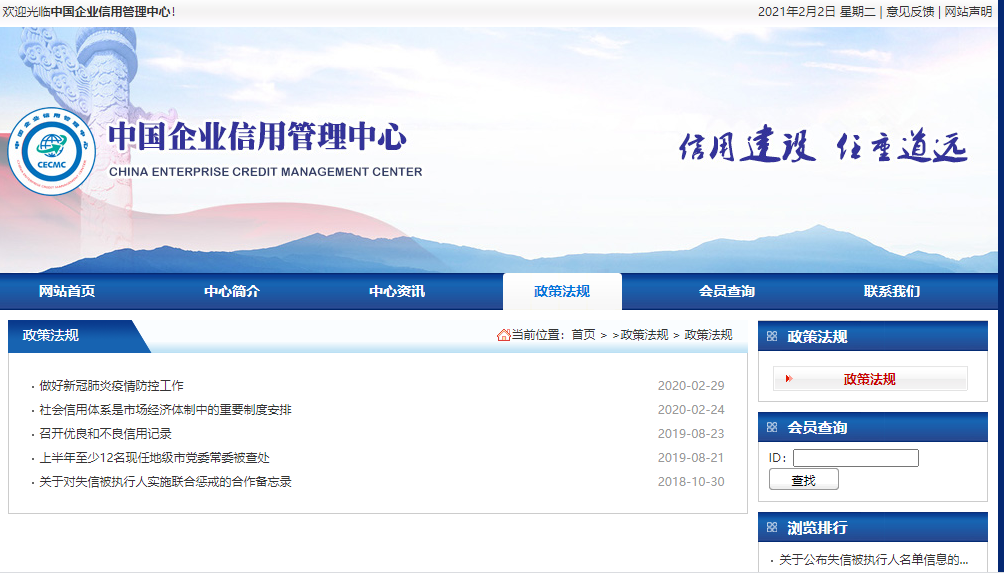Open article 关于对失信被执行人实施联合惩戒的合作备忘录
This screenshot has height=577, width=1004.
tap(165, 482)
